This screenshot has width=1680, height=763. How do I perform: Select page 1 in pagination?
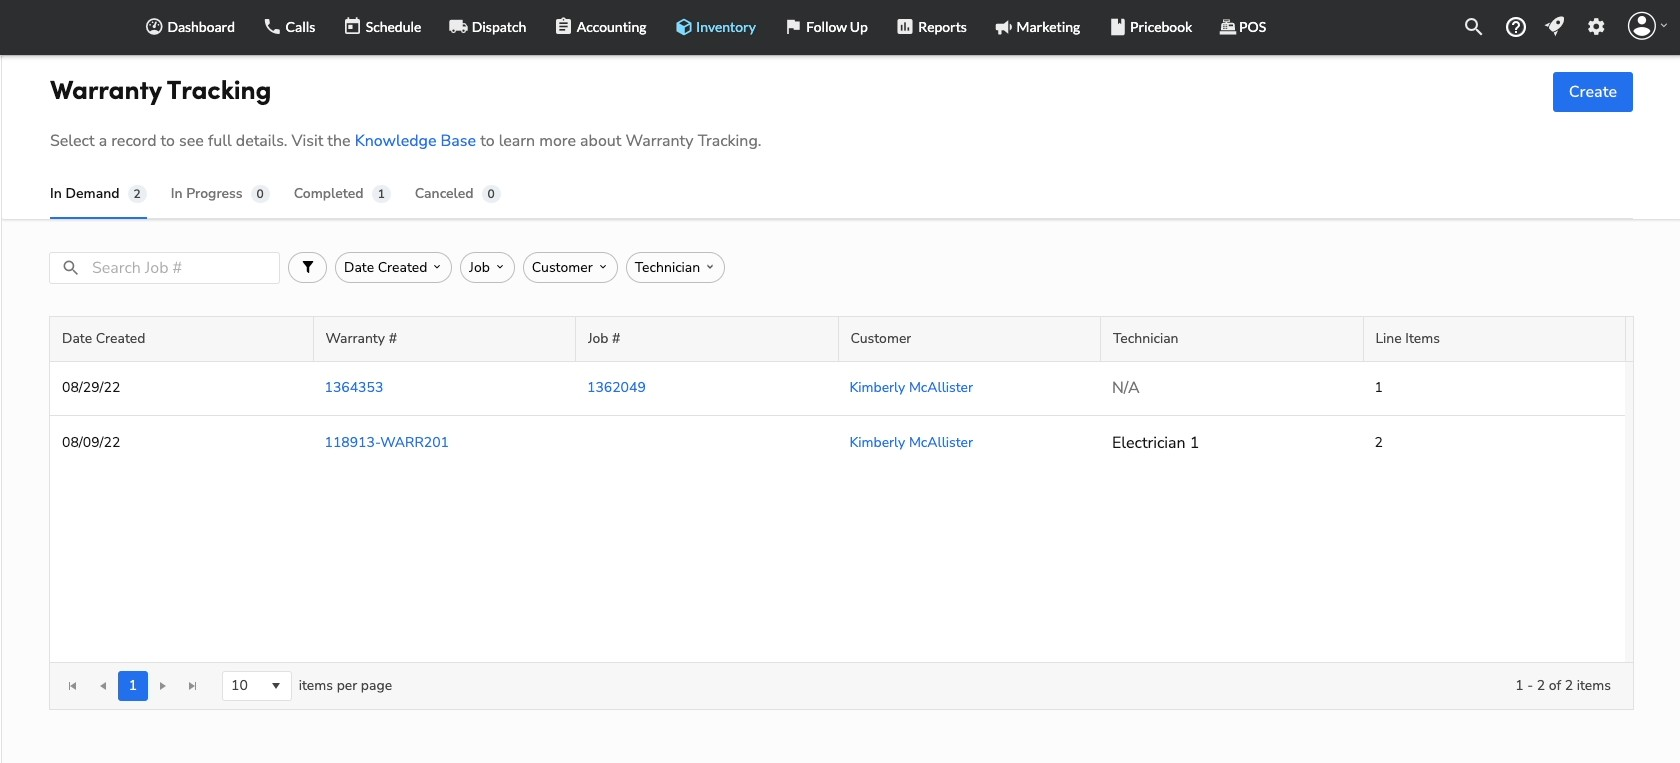click(x=133, y=686)
